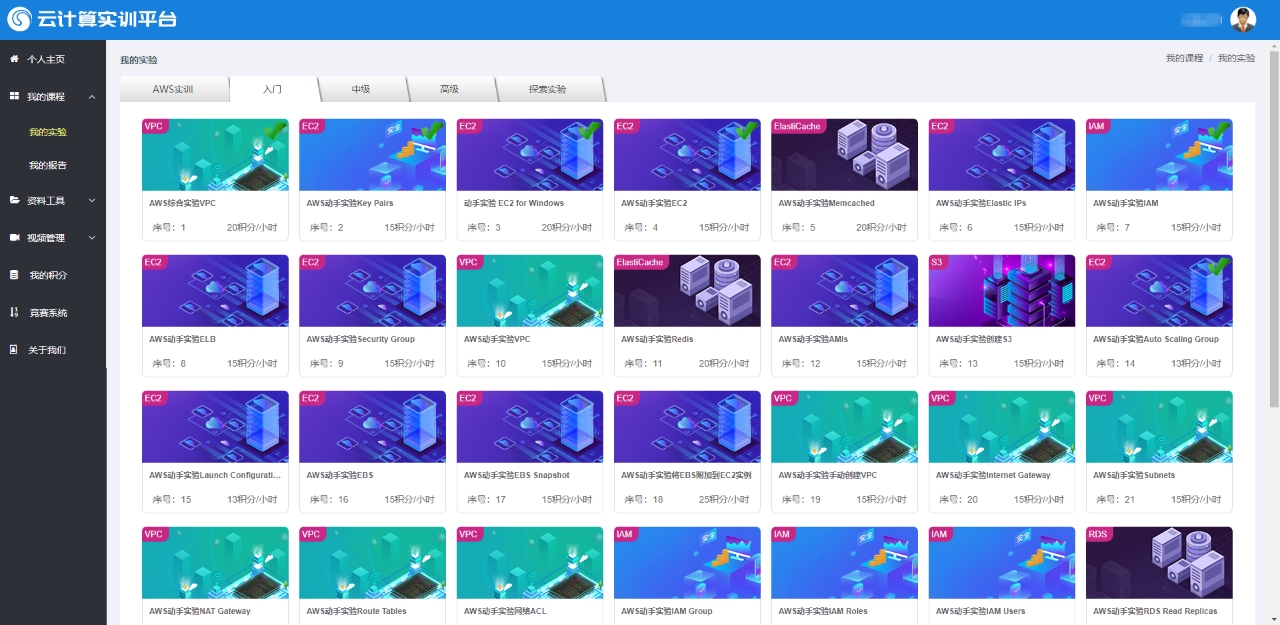Click 我的课程 breadcrumb link
Image resolution: width=1280 pixels, height=625 pixels.
click(x=1184, y=59)
